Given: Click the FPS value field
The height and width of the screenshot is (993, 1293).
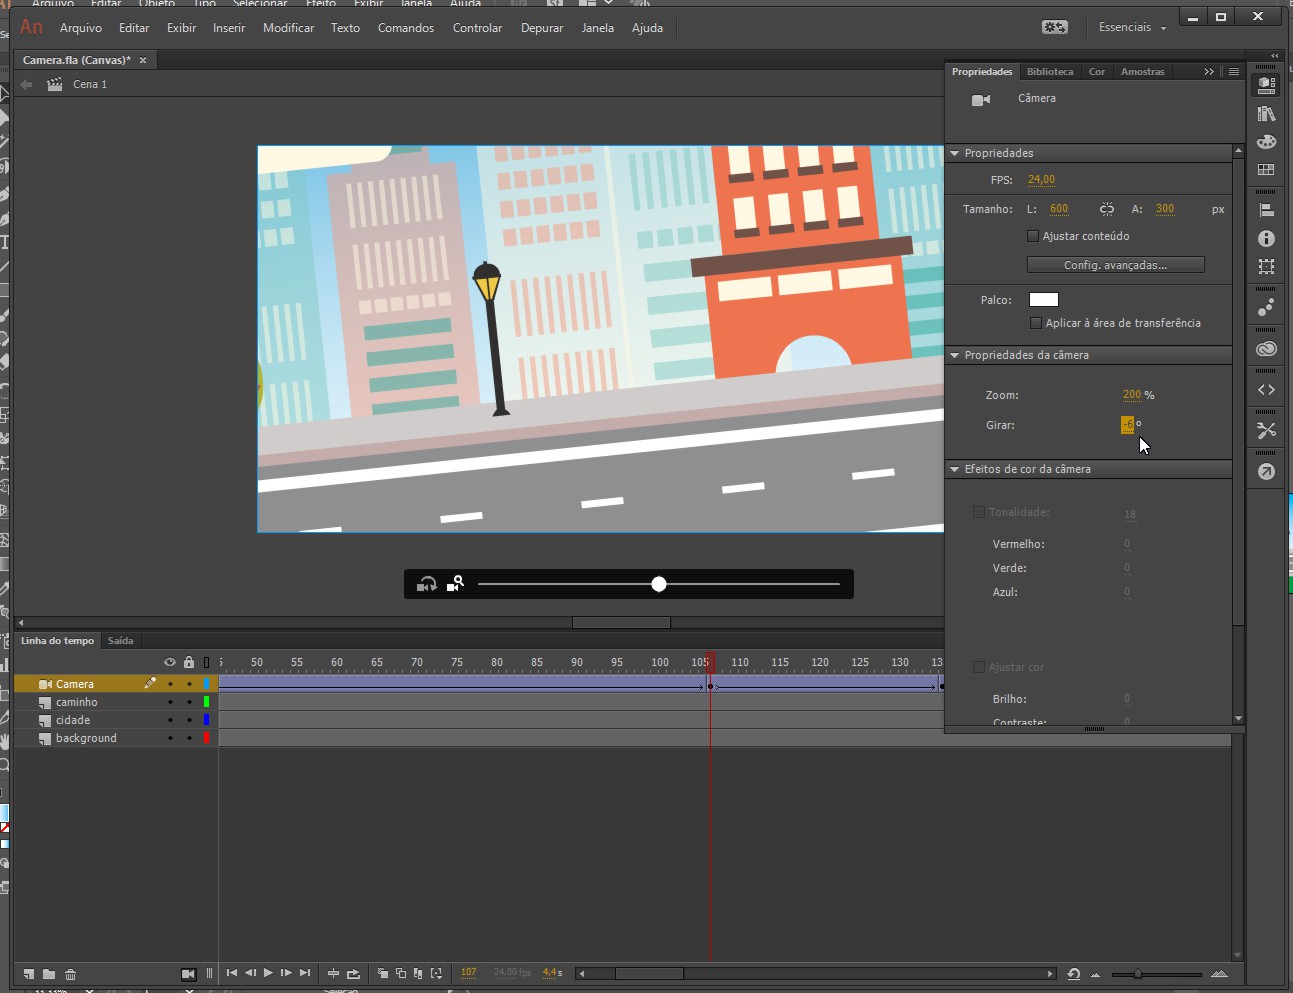Looking at the screenshot, I should pyautogui.click(x=1041, y=180).
